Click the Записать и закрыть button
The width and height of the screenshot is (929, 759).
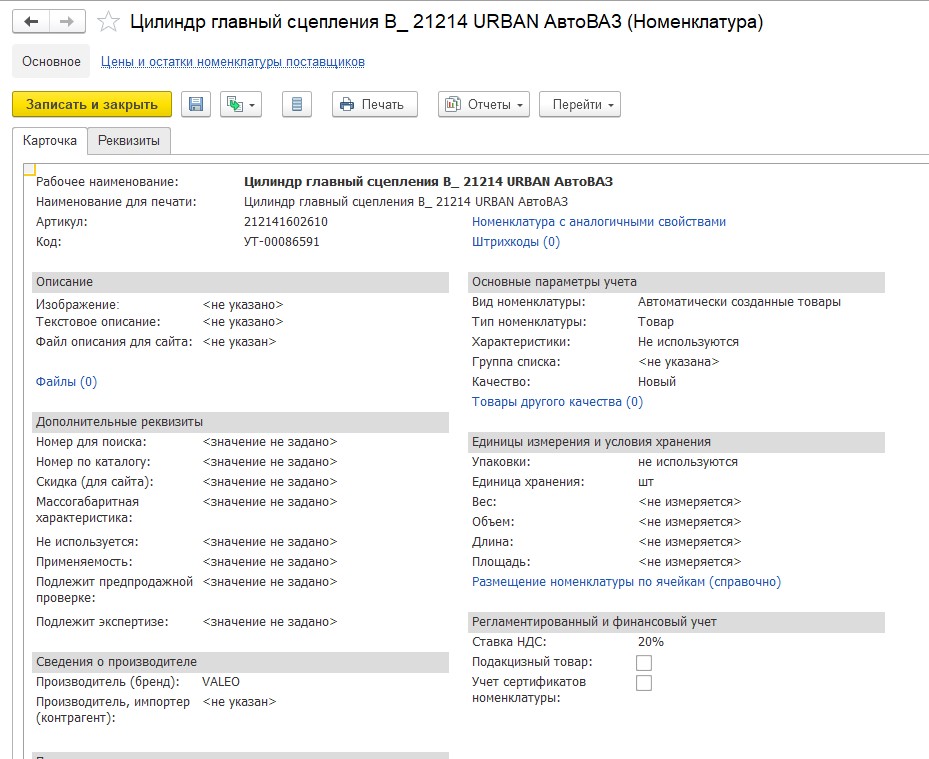click(x=92, y=104)
